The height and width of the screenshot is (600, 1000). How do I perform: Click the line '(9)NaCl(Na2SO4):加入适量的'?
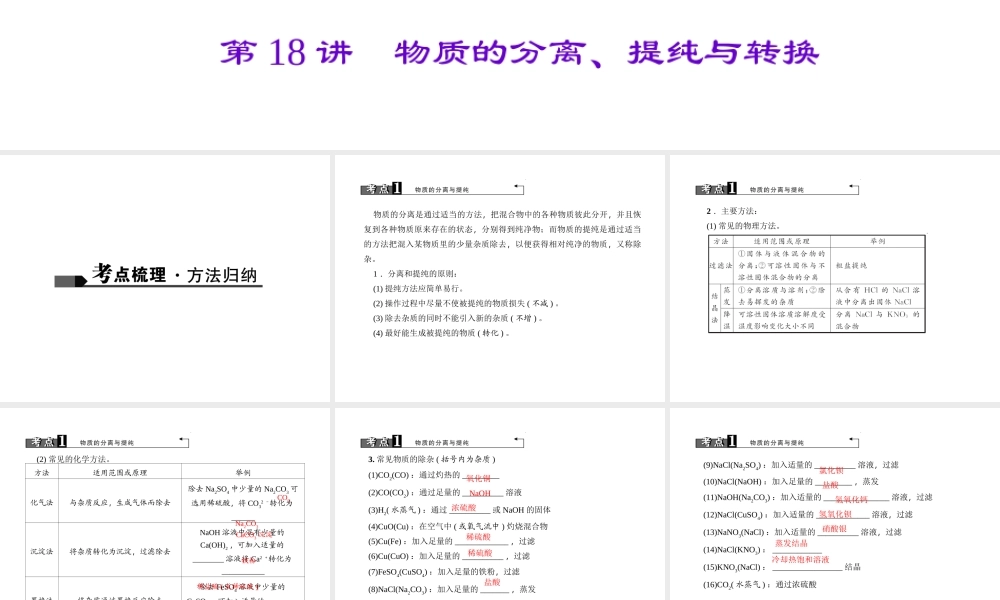tap(801, 465)
